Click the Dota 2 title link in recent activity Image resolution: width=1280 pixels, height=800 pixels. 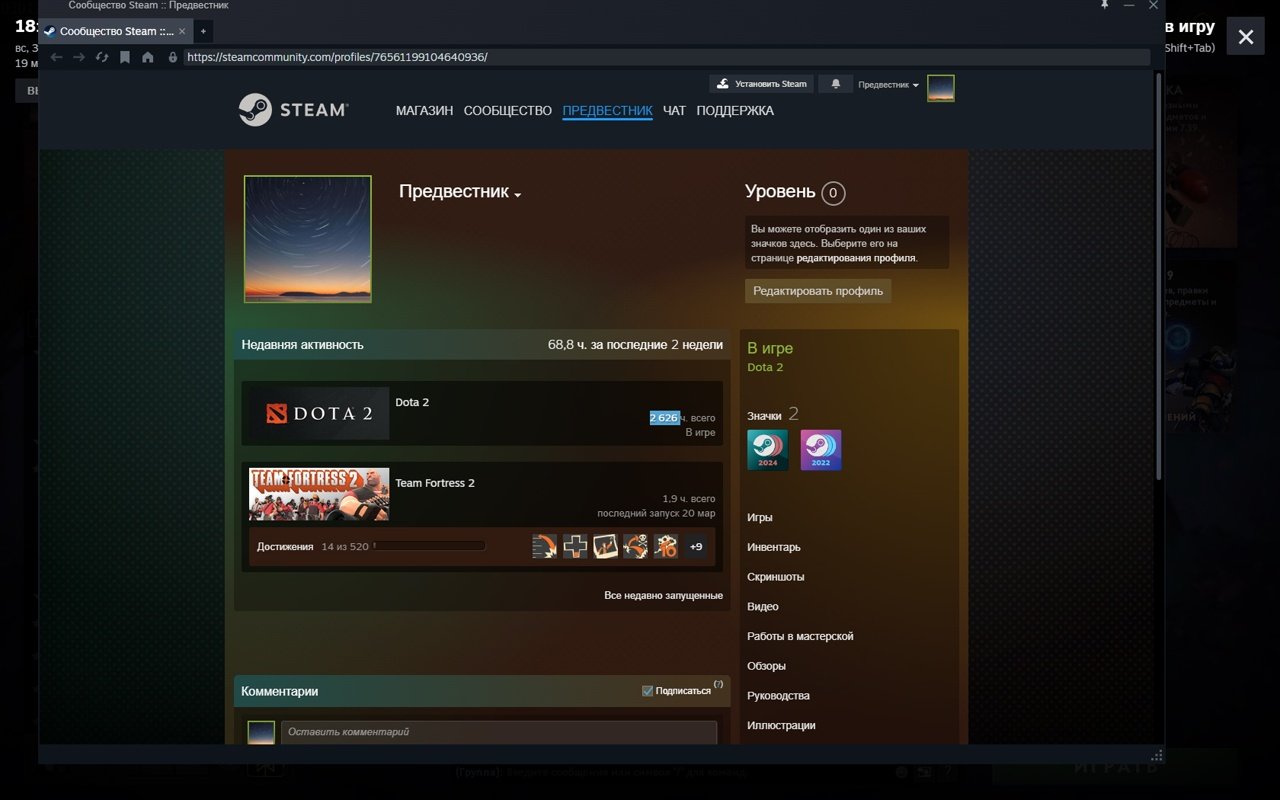tap(412, 402)
